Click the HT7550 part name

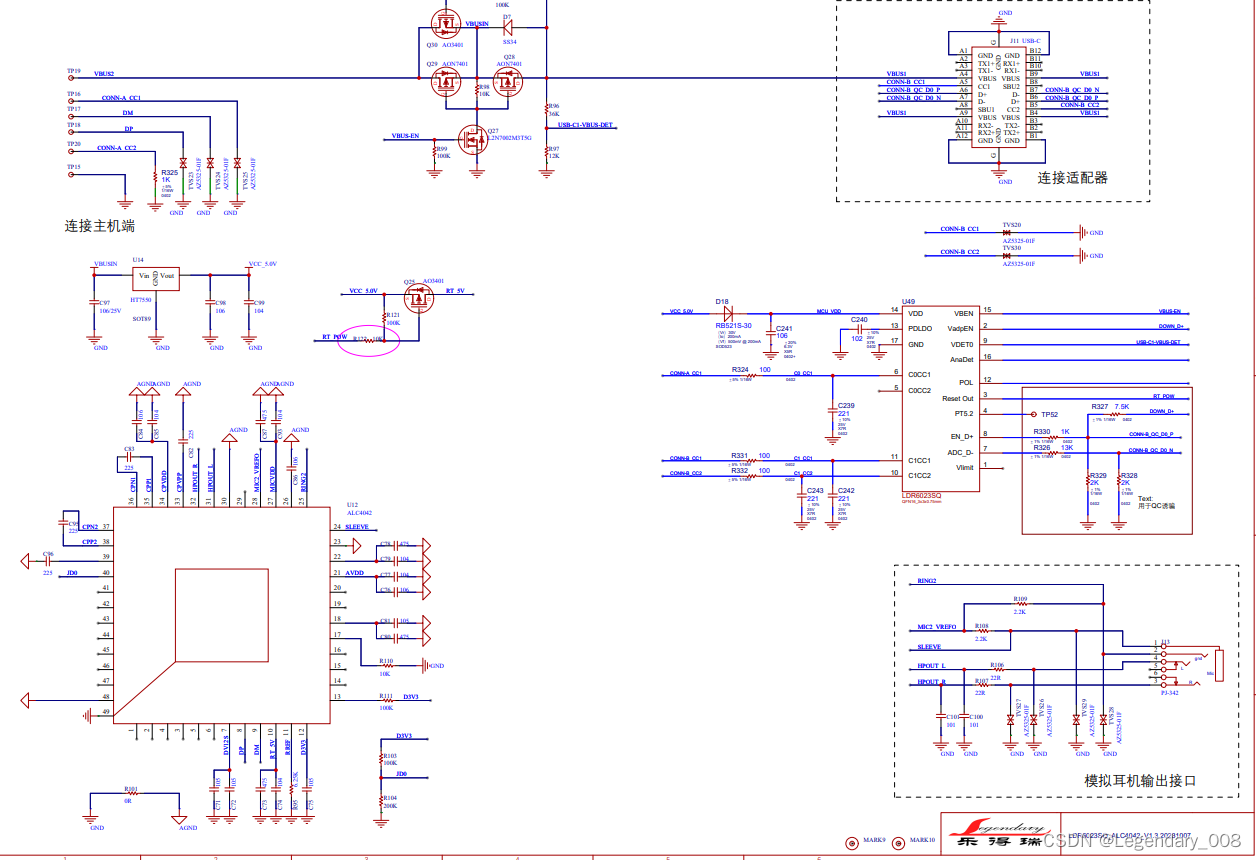(141, 300)
